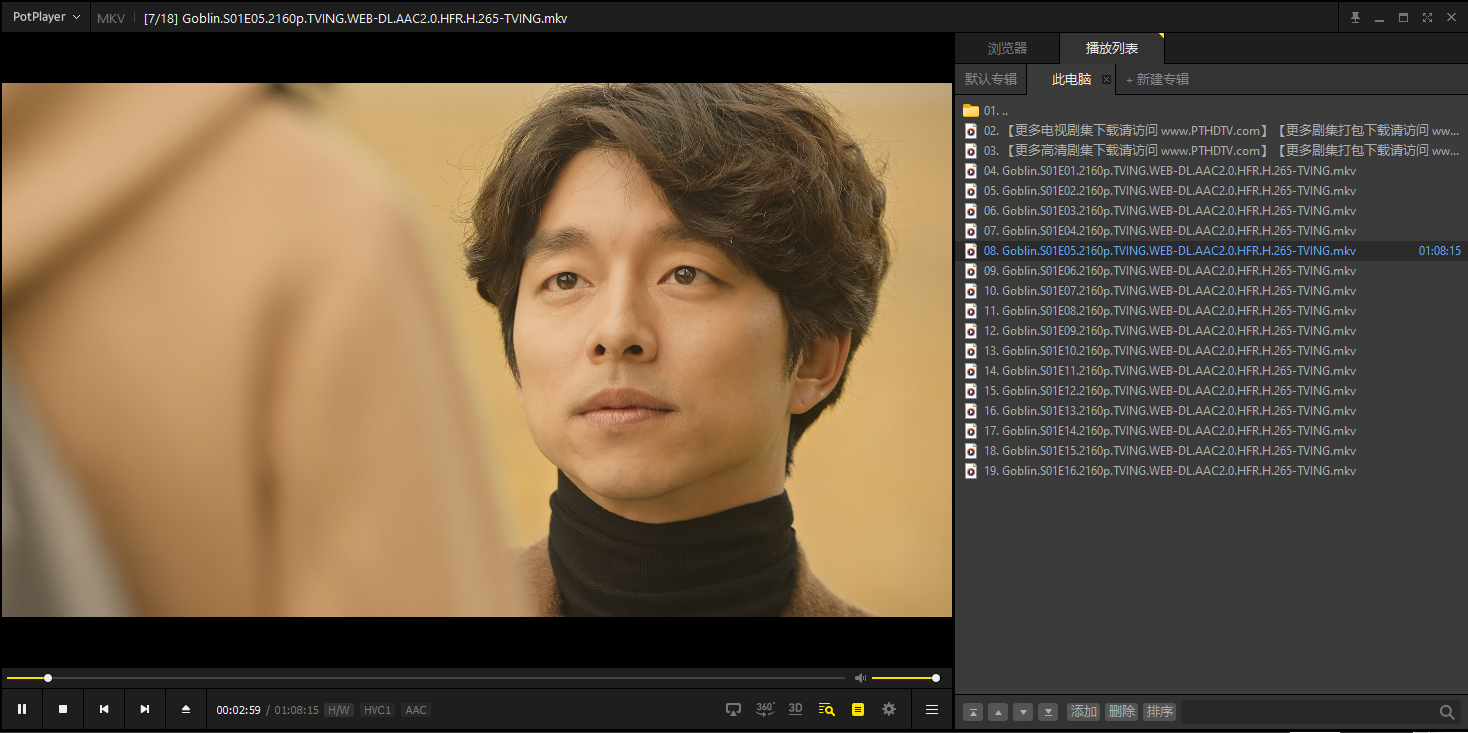Close the 此电脑 album tab
This screenshot has width=1468, height=733.
coord(1106,79)
